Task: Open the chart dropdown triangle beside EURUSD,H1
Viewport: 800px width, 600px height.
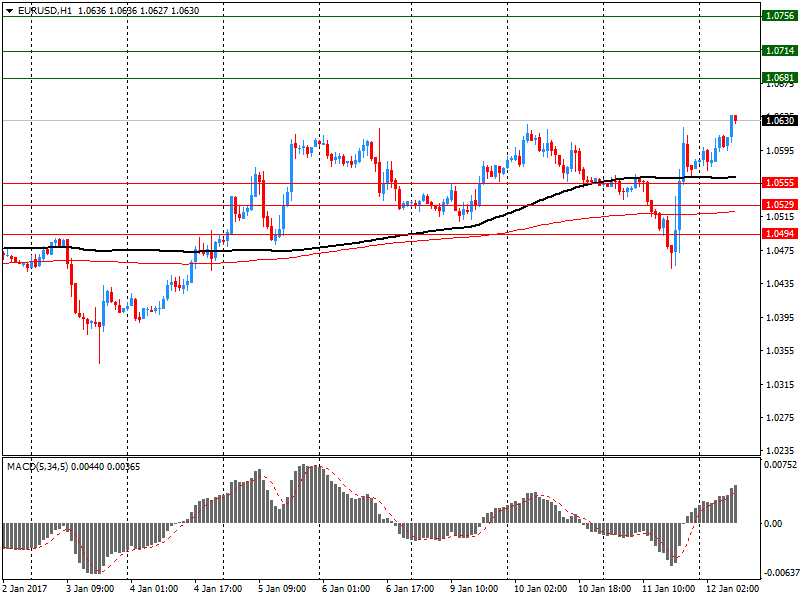Action: pyautogui.click(x=10, y=11)
